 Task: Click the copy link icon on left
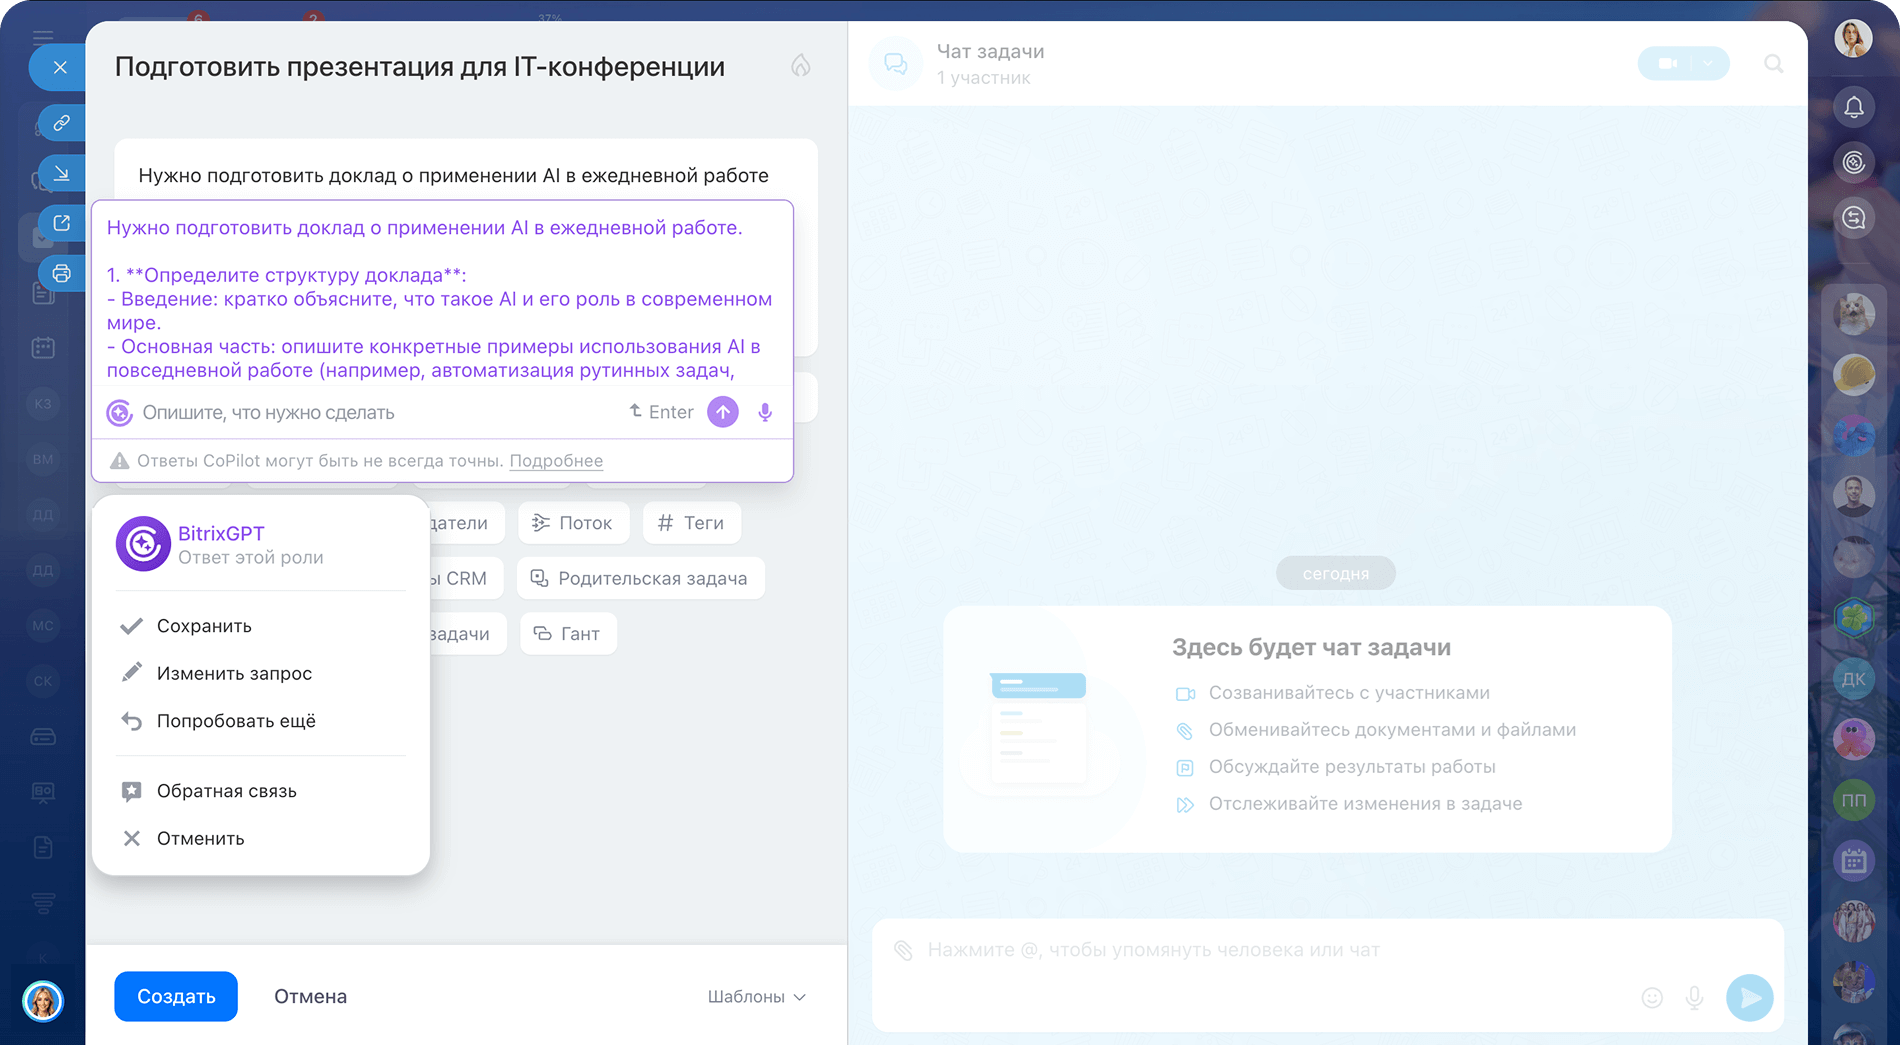click(x=61, y=123)
